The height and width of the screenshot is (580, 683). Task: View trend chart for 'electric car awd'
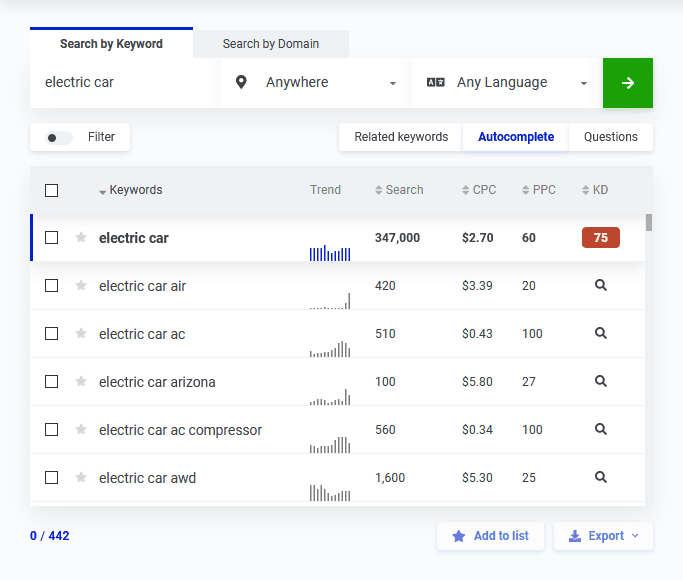click(330, 492)
